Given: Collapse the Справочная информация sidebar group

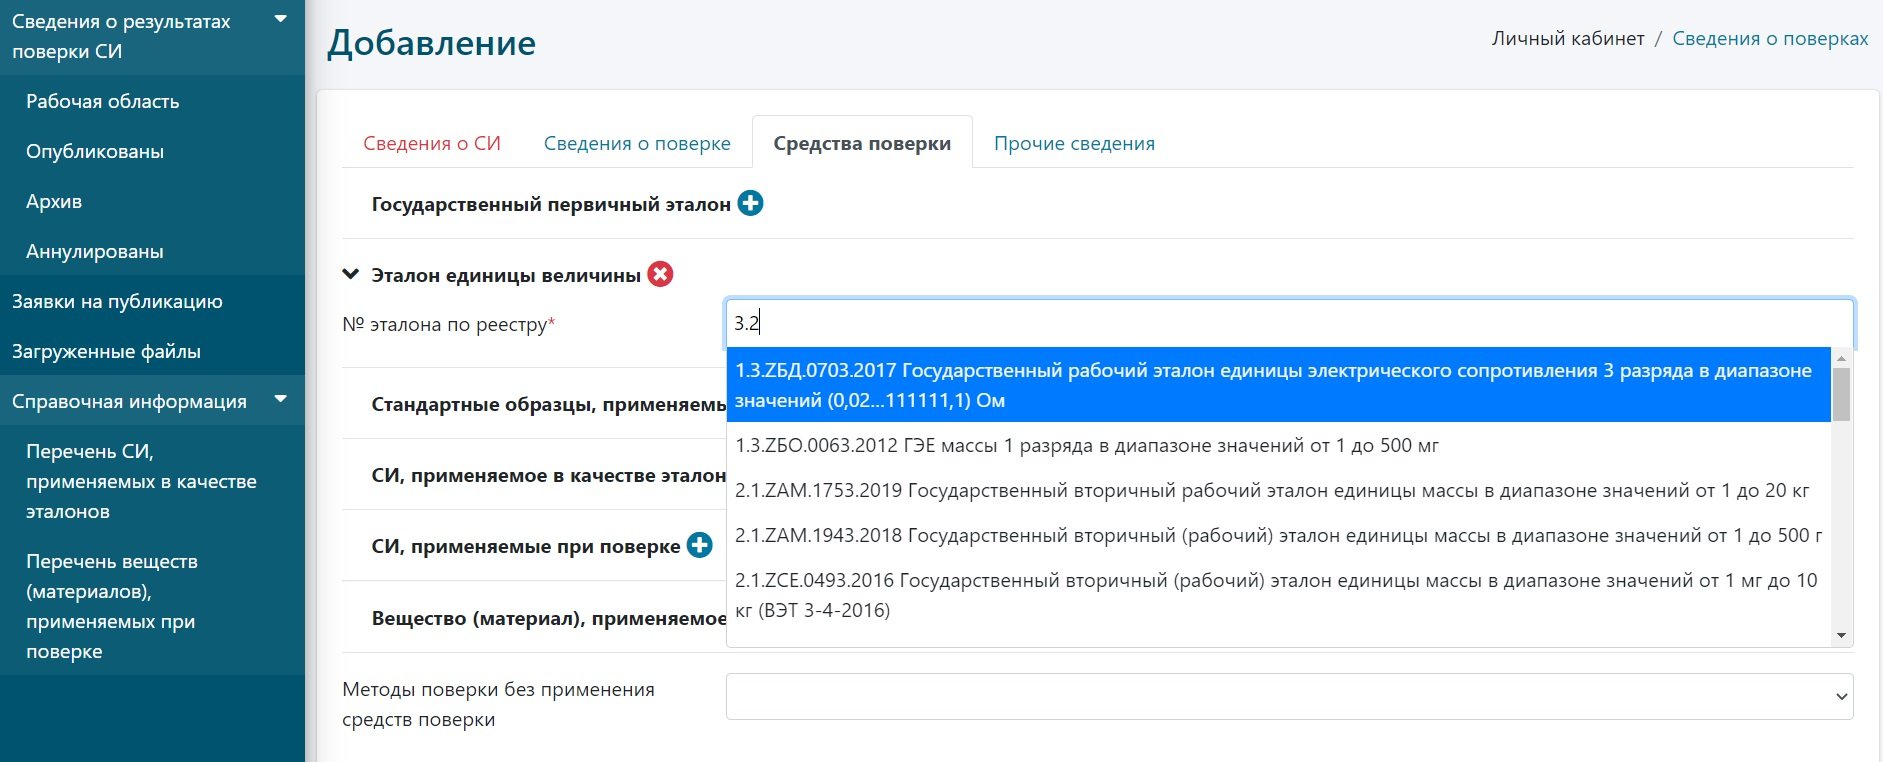Looking at the screenshot, I should [x=281, y=400].
